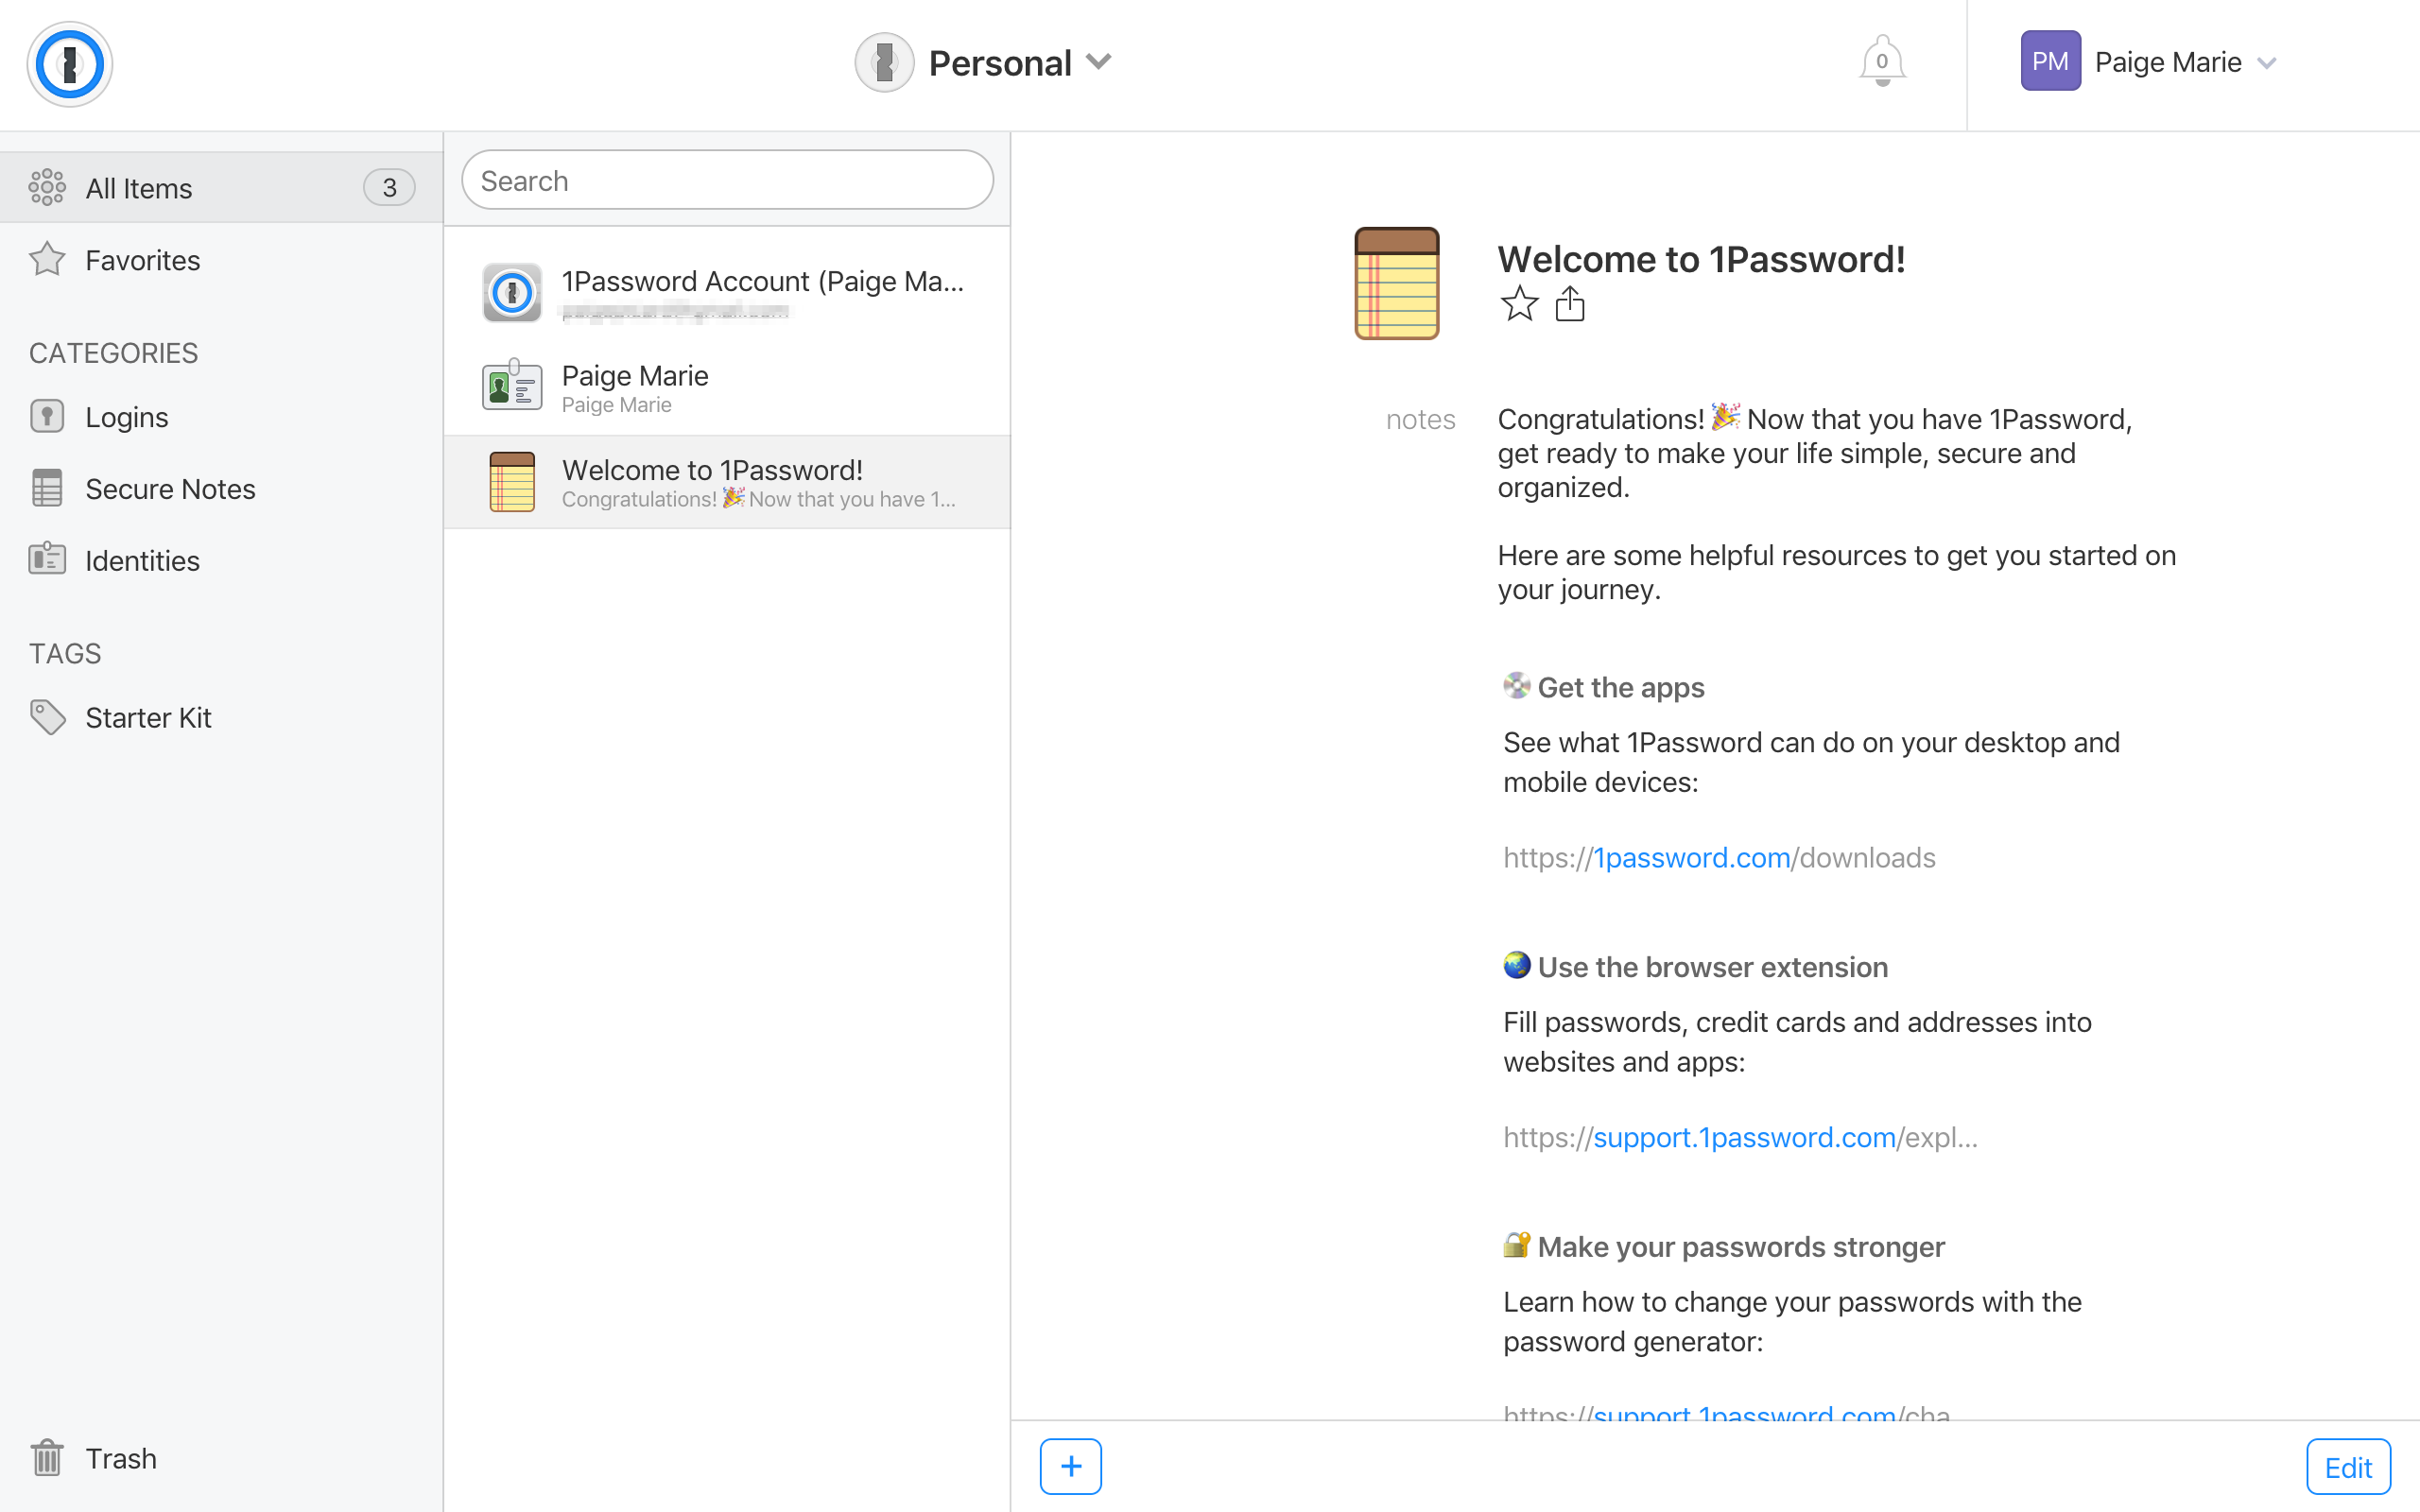The width and height of the screenshot is (2420, 1512).
Task: Click the All Items count badge 3
Action: coord(389,187)
